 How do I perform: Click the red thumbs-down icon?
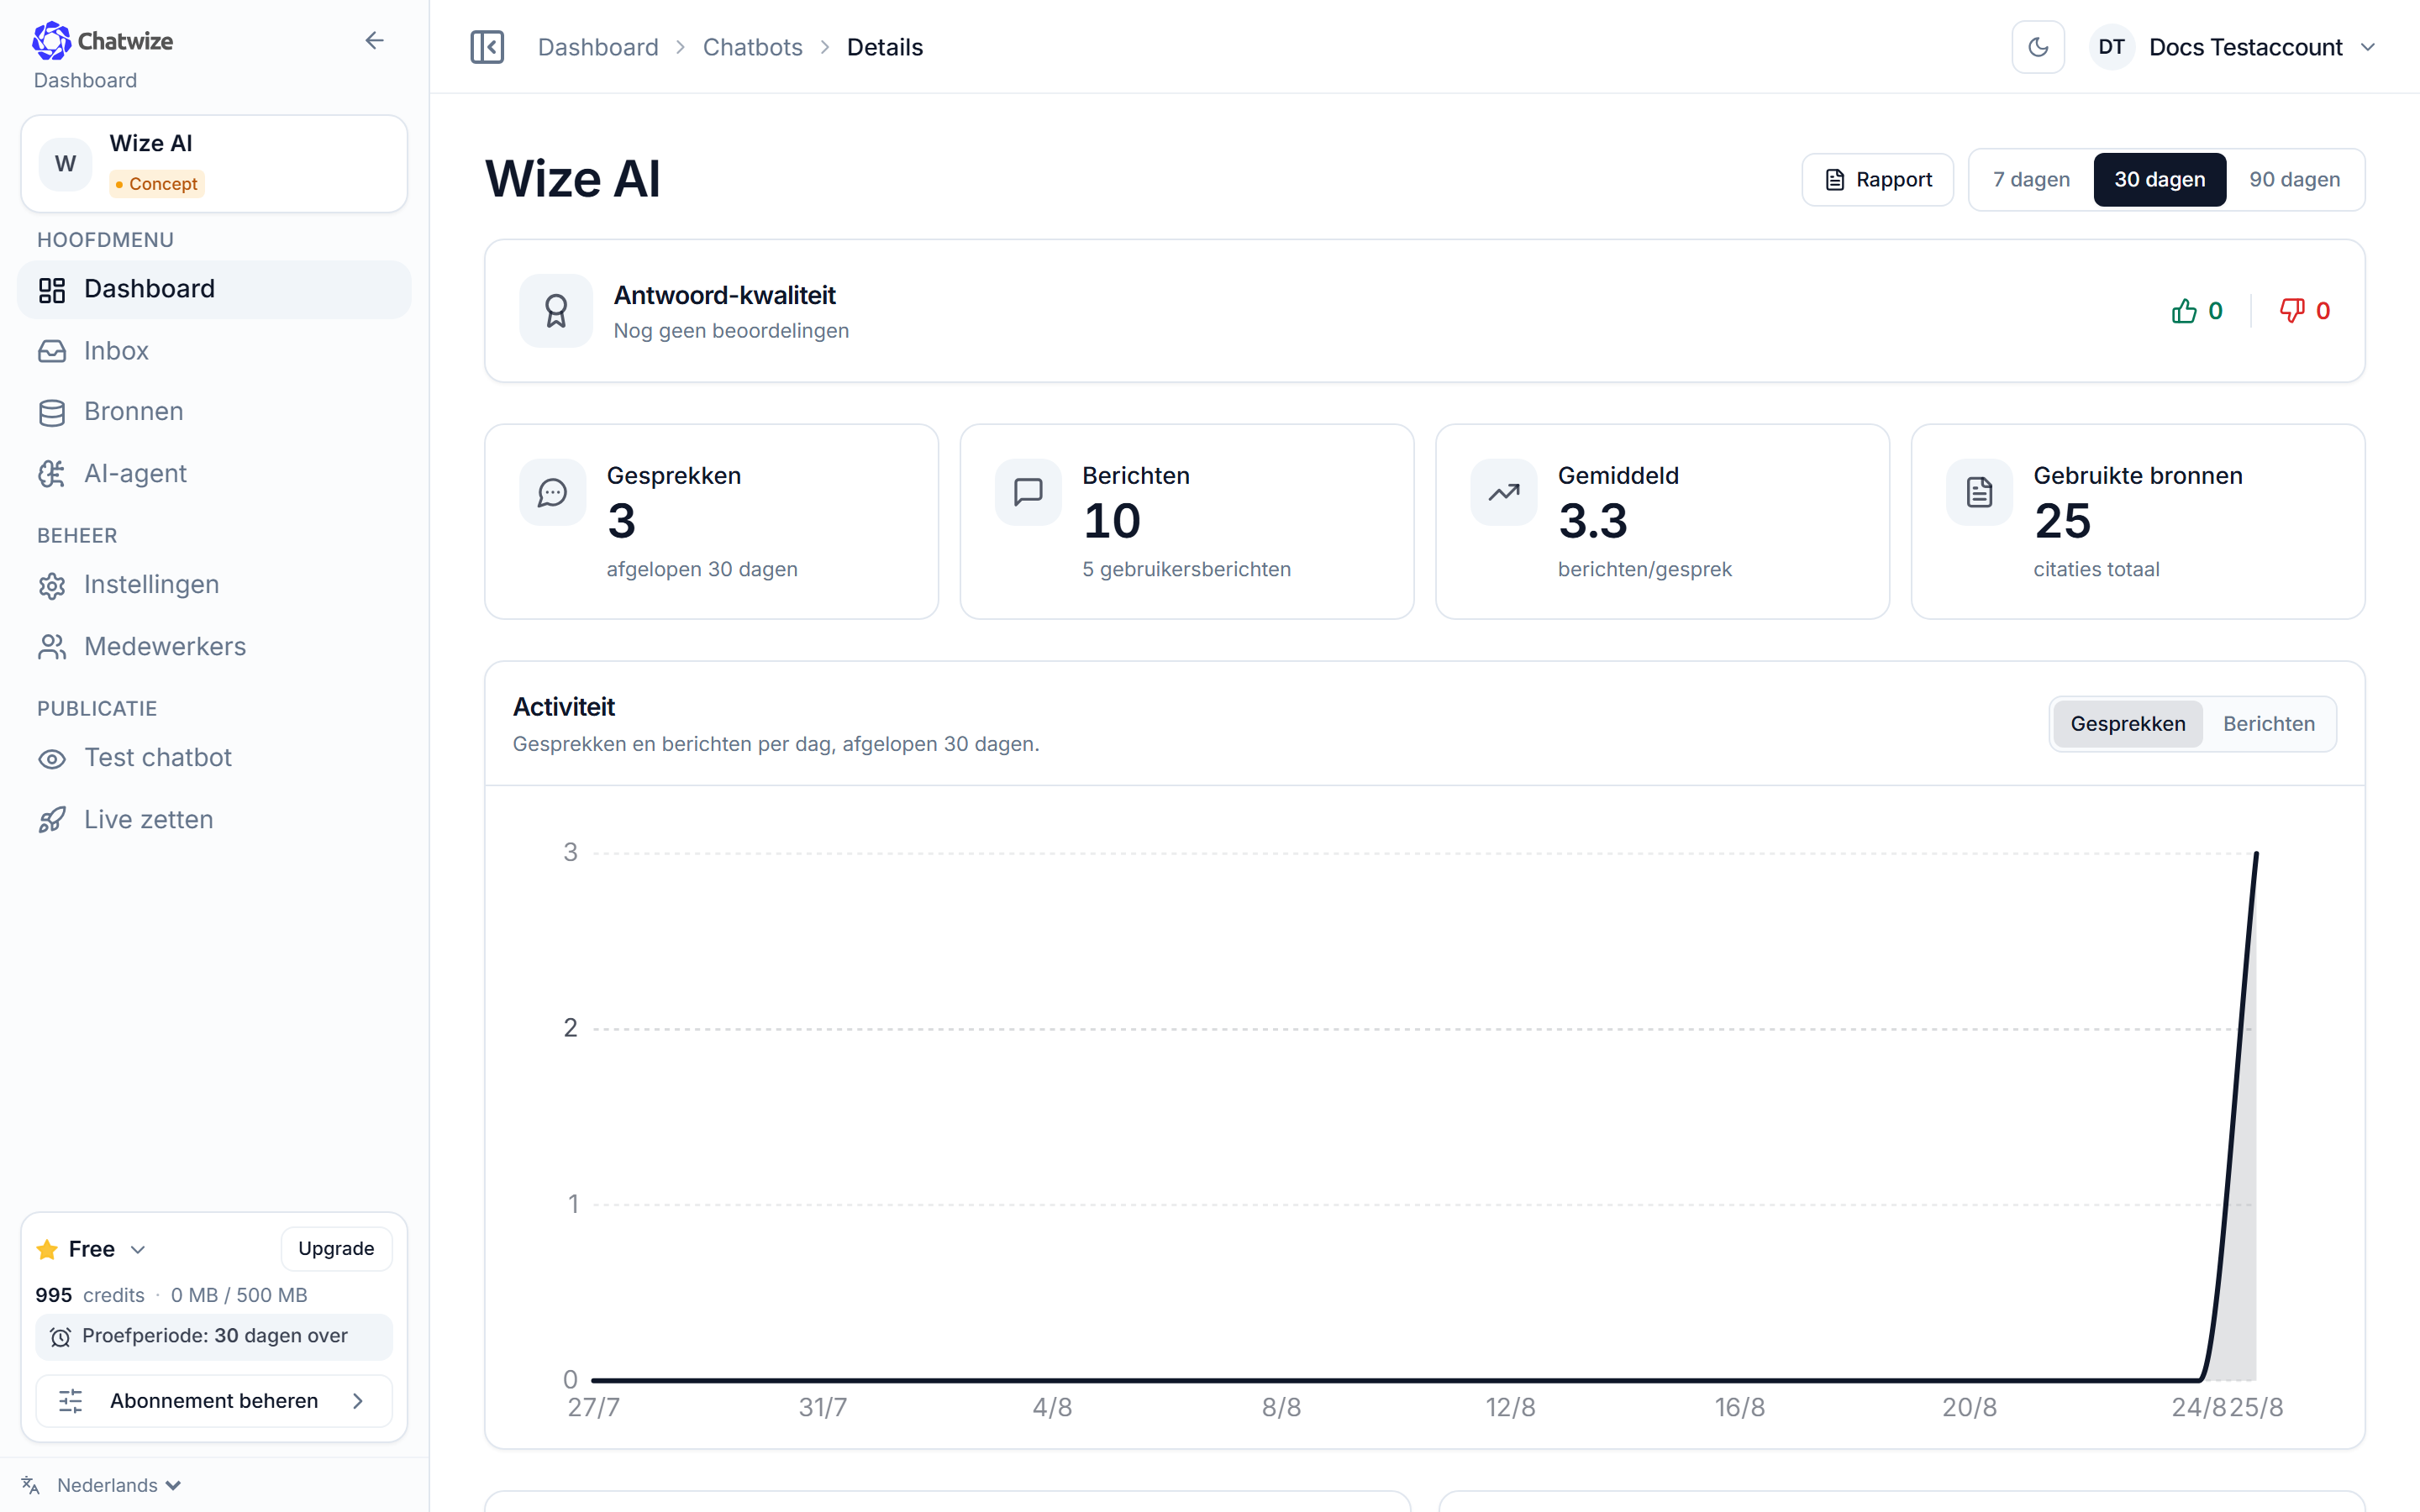[x=2292, y=311]
